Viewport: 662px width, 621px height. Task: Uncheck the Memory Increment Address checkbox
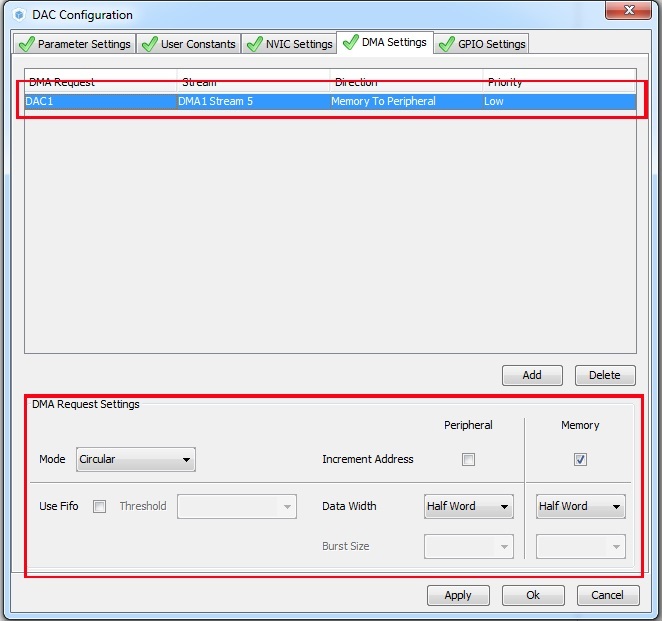click(580, 459)
